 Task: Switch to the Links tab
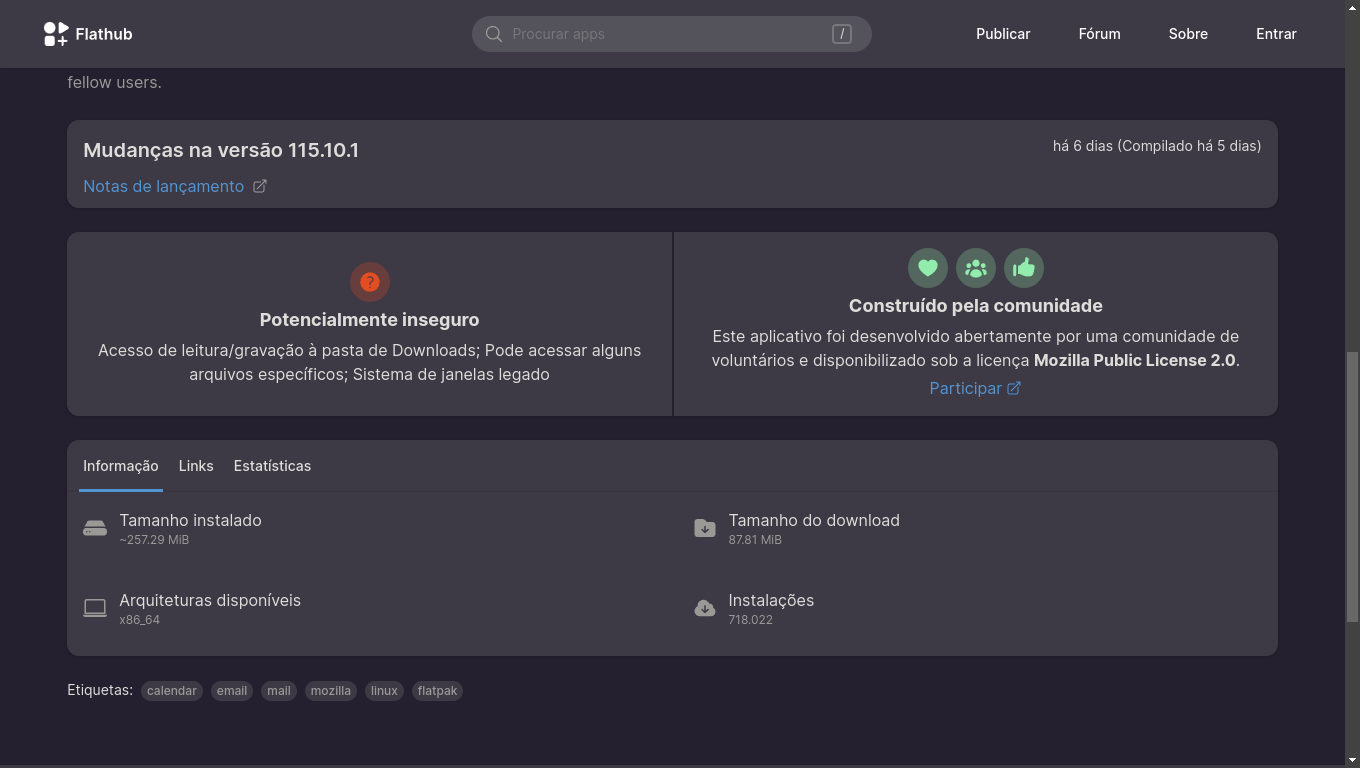click(196, 465)
